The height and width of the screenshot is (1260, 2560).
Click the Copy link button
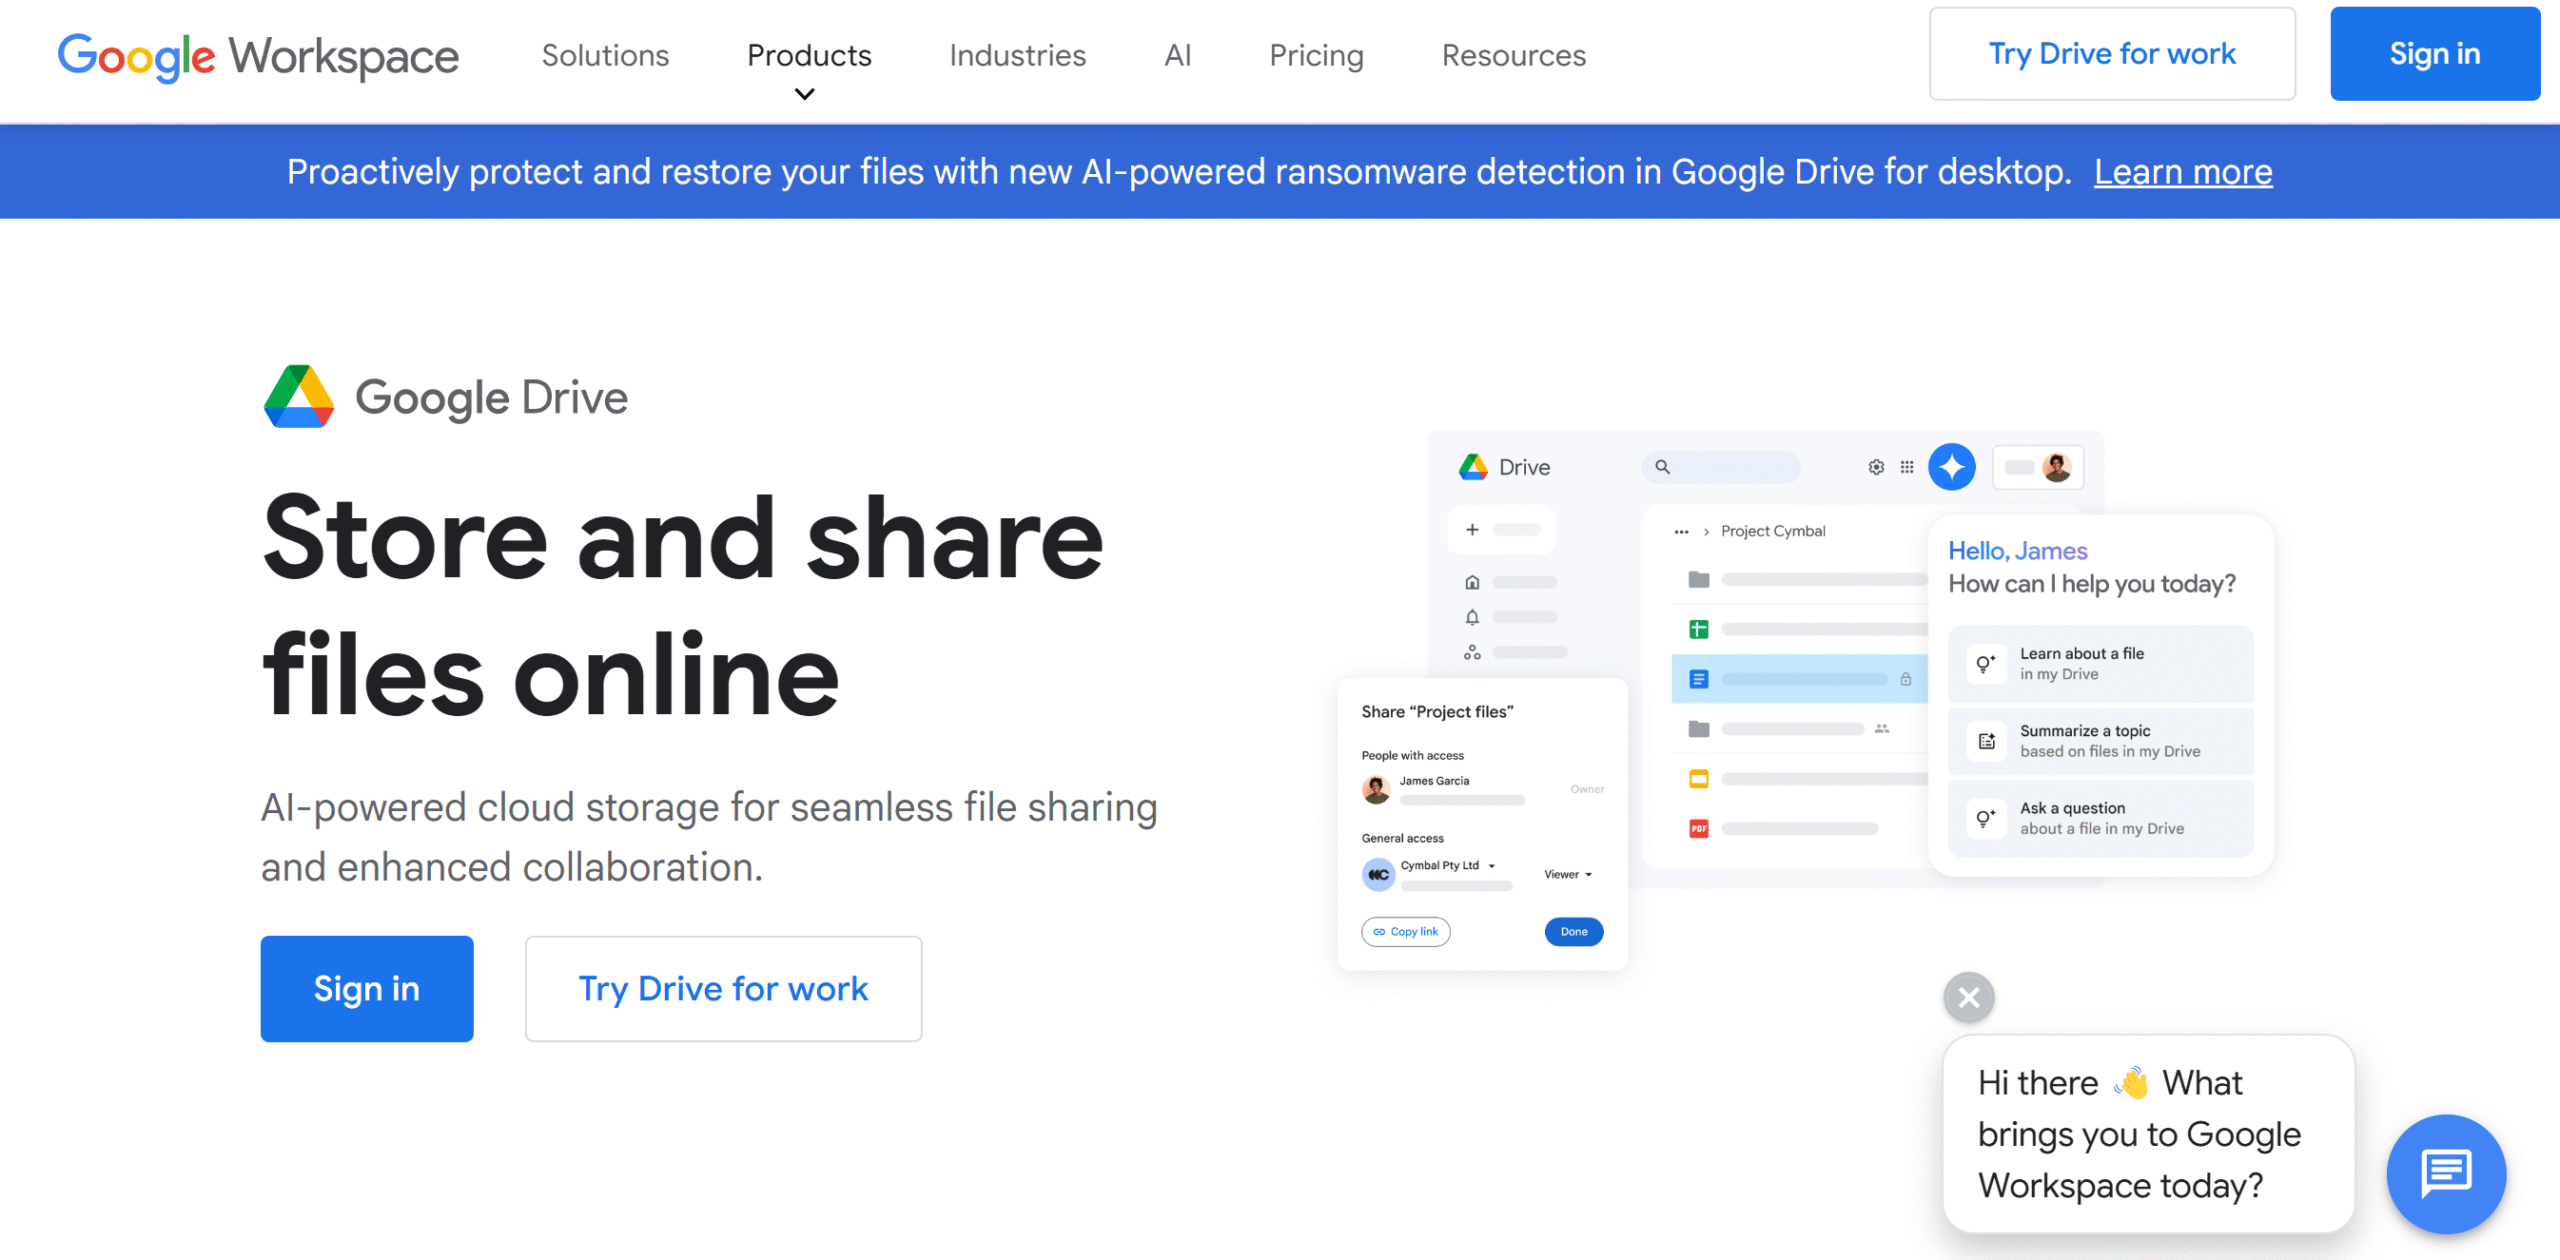point(1405,931)
